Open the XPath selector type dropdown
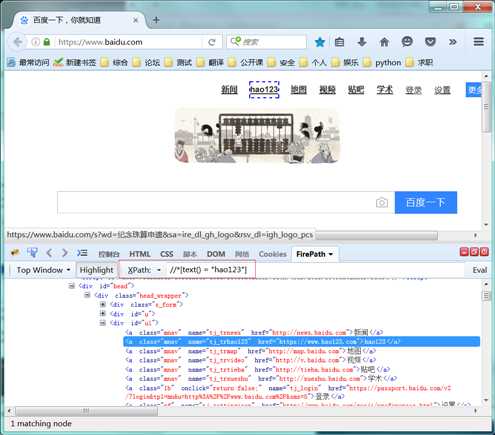Screen dimensions: 495x435 coord(159,270)
